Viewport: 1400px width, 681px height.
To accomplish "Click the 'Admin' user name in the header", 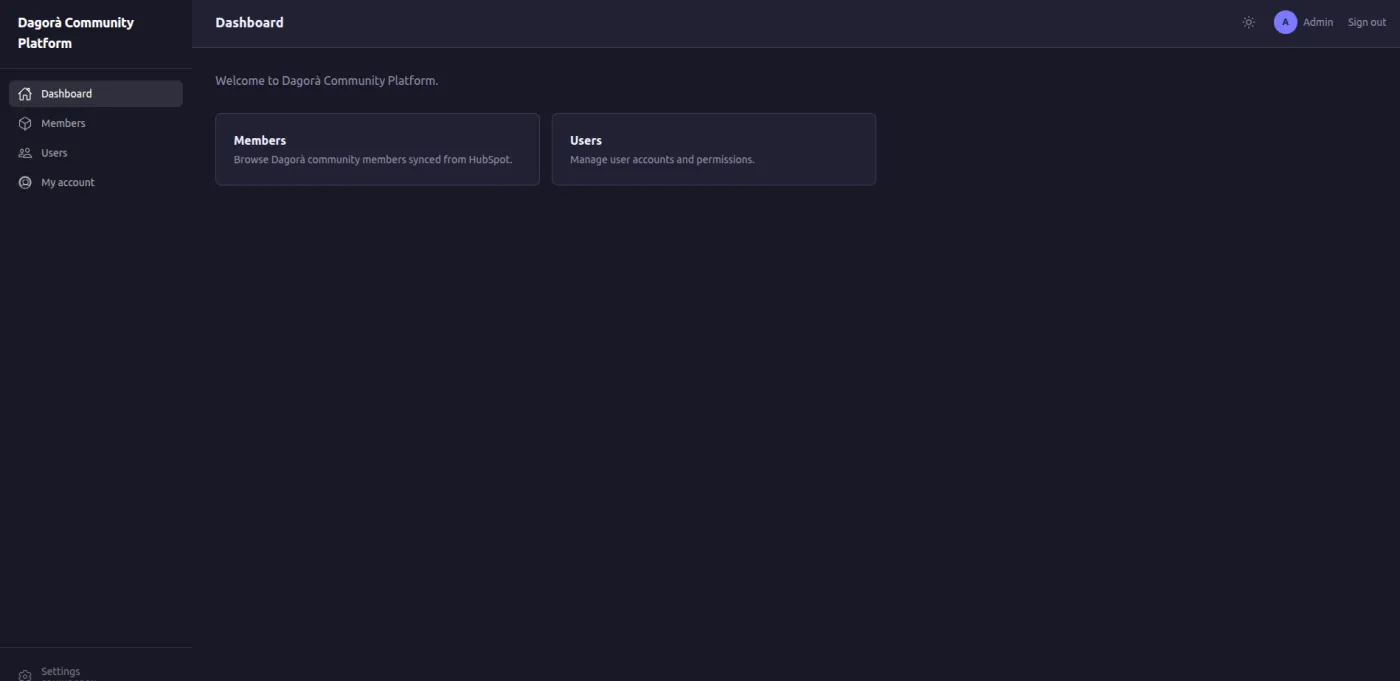I will (1318, 22).
